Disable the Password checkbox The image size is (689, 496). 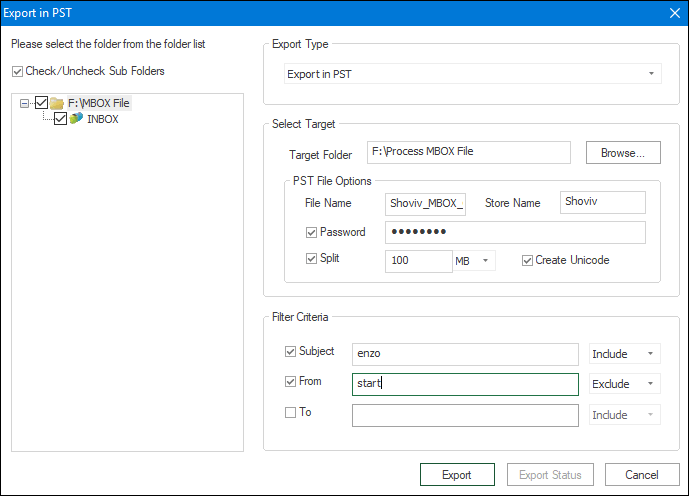311,232
